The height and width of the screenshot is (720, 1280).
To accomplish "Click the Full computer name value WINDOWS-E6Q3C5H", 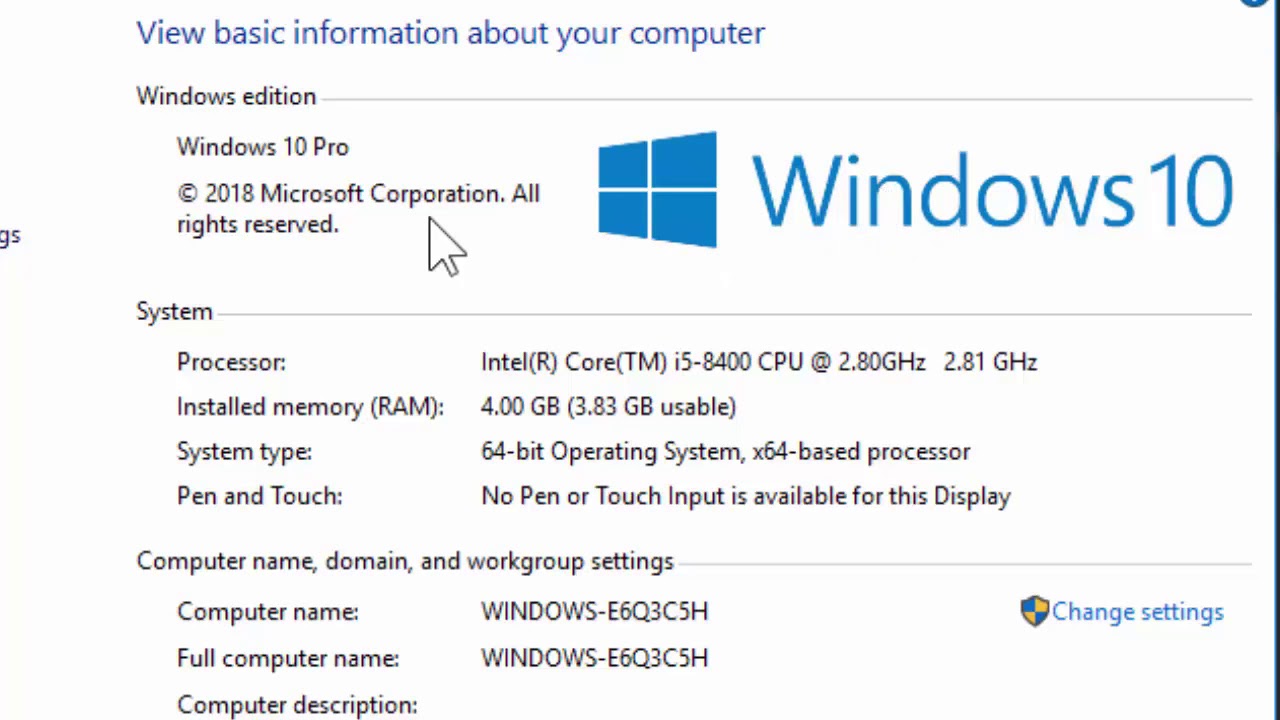I will (594, 659).
